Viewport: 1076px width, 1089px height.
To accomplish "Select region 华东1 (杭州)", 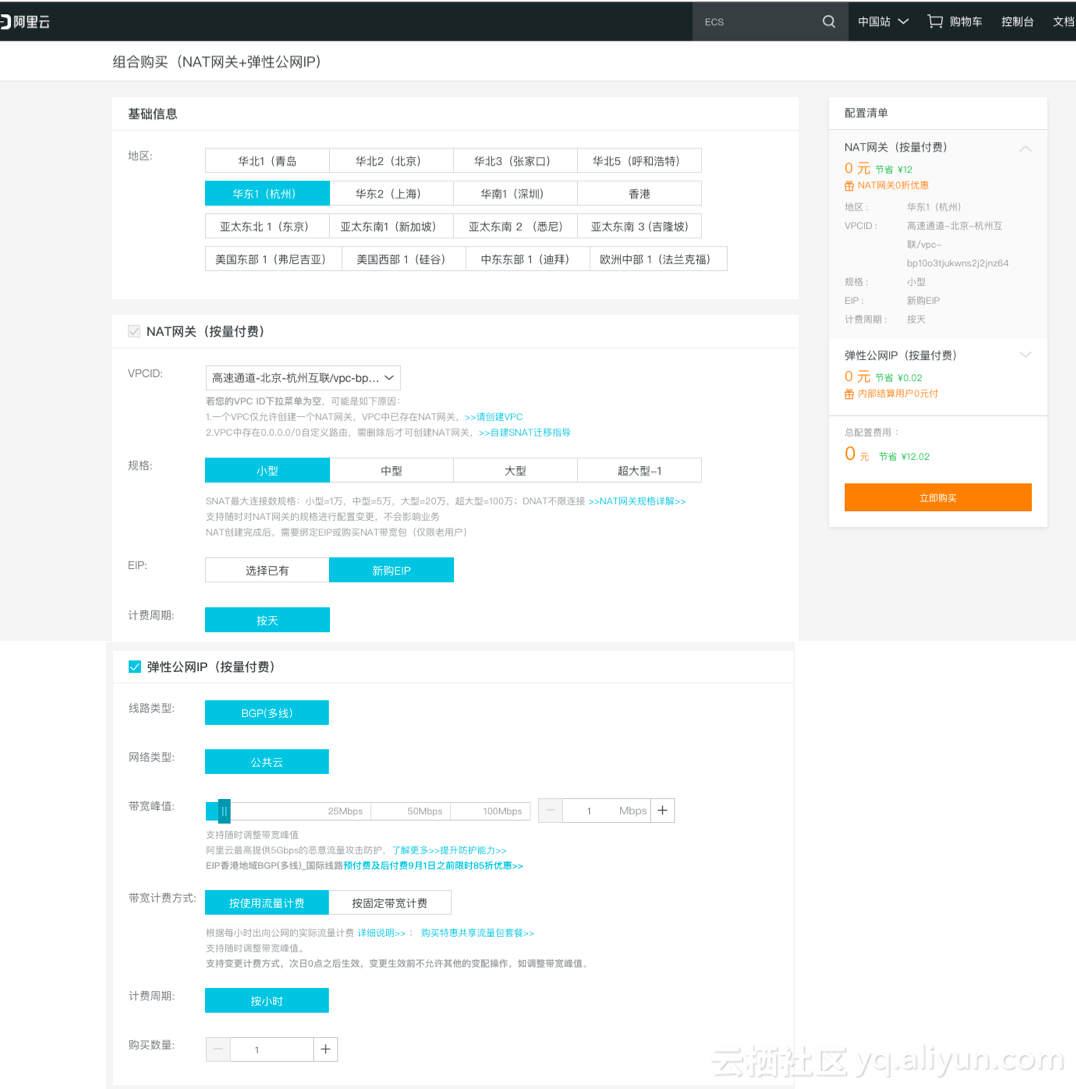I will [x=267, y=193].
